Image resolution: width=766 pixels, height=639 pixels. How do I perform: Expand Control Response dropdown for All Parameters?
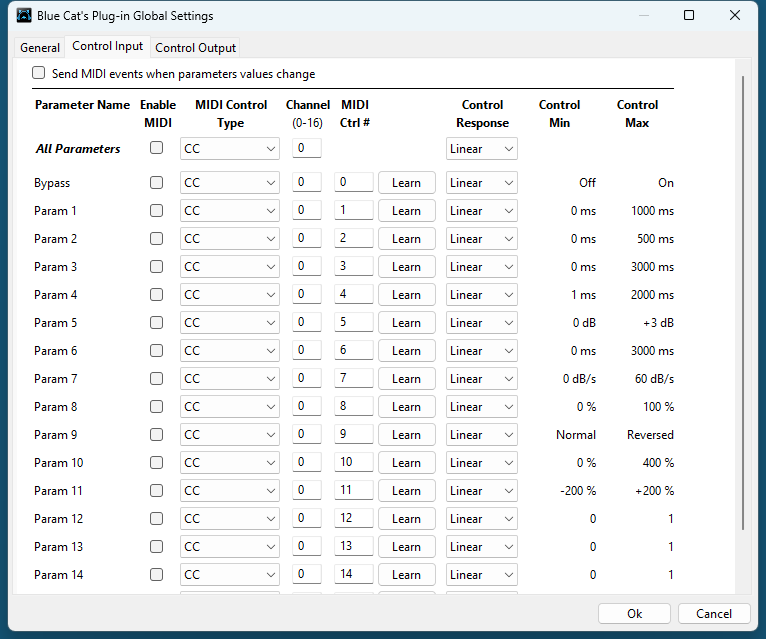coord(481,149)
